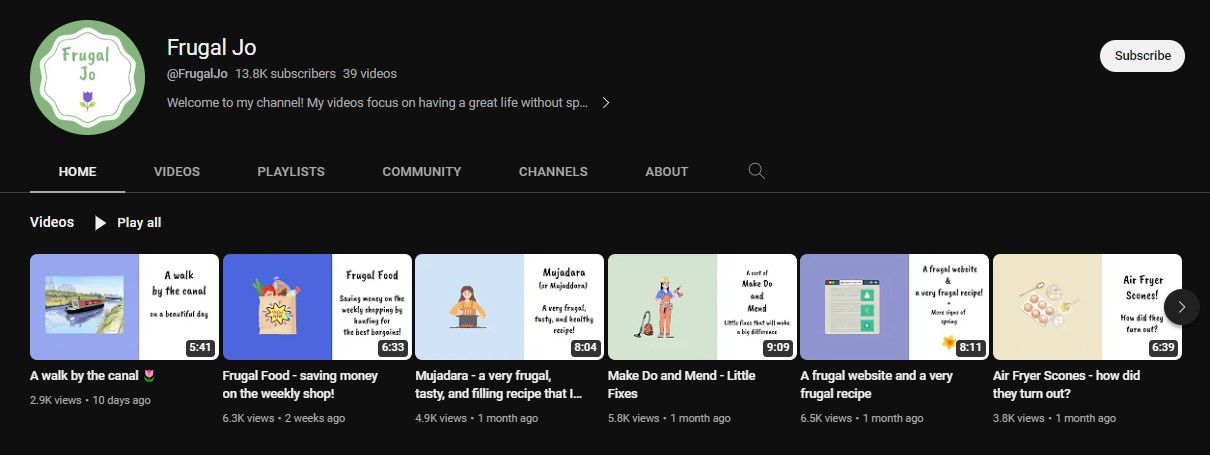Screen dimensions: 1210x455
Task: Open the channel search magnifier icon
Action: point(757,171)
